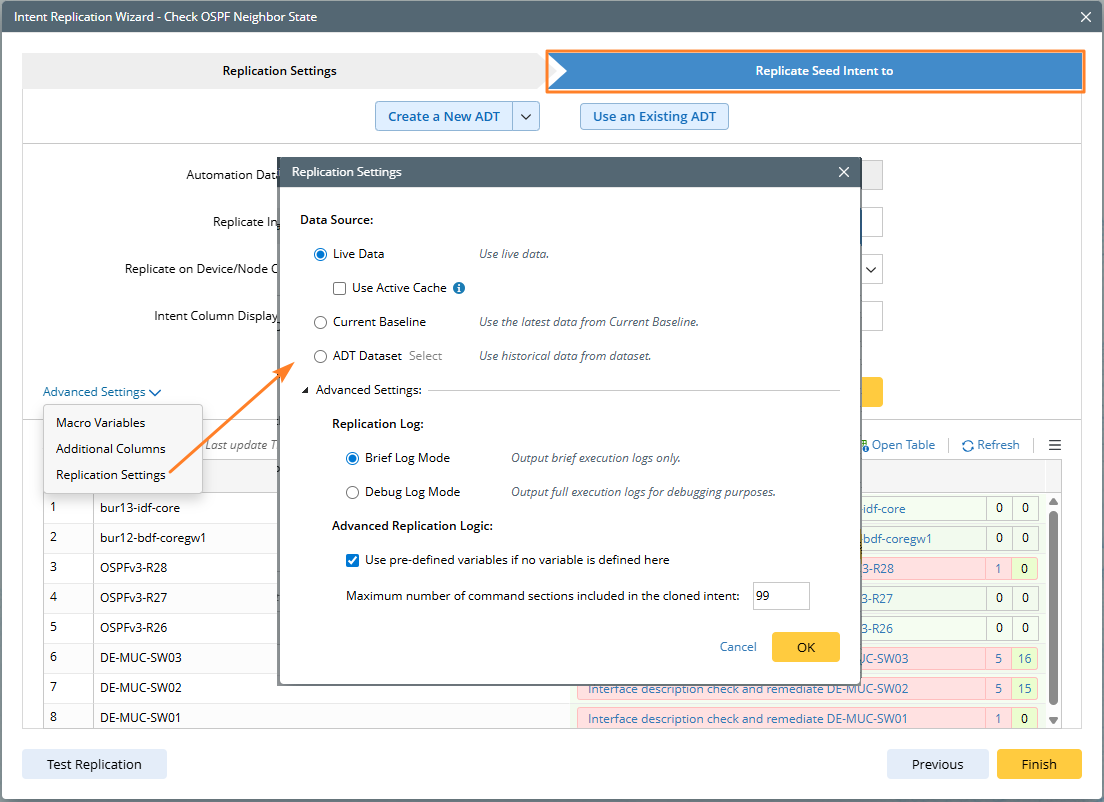This screenshot has height=802, width=1104.
Task: Choose Debug Log Mode
Action: click(352, 492)
